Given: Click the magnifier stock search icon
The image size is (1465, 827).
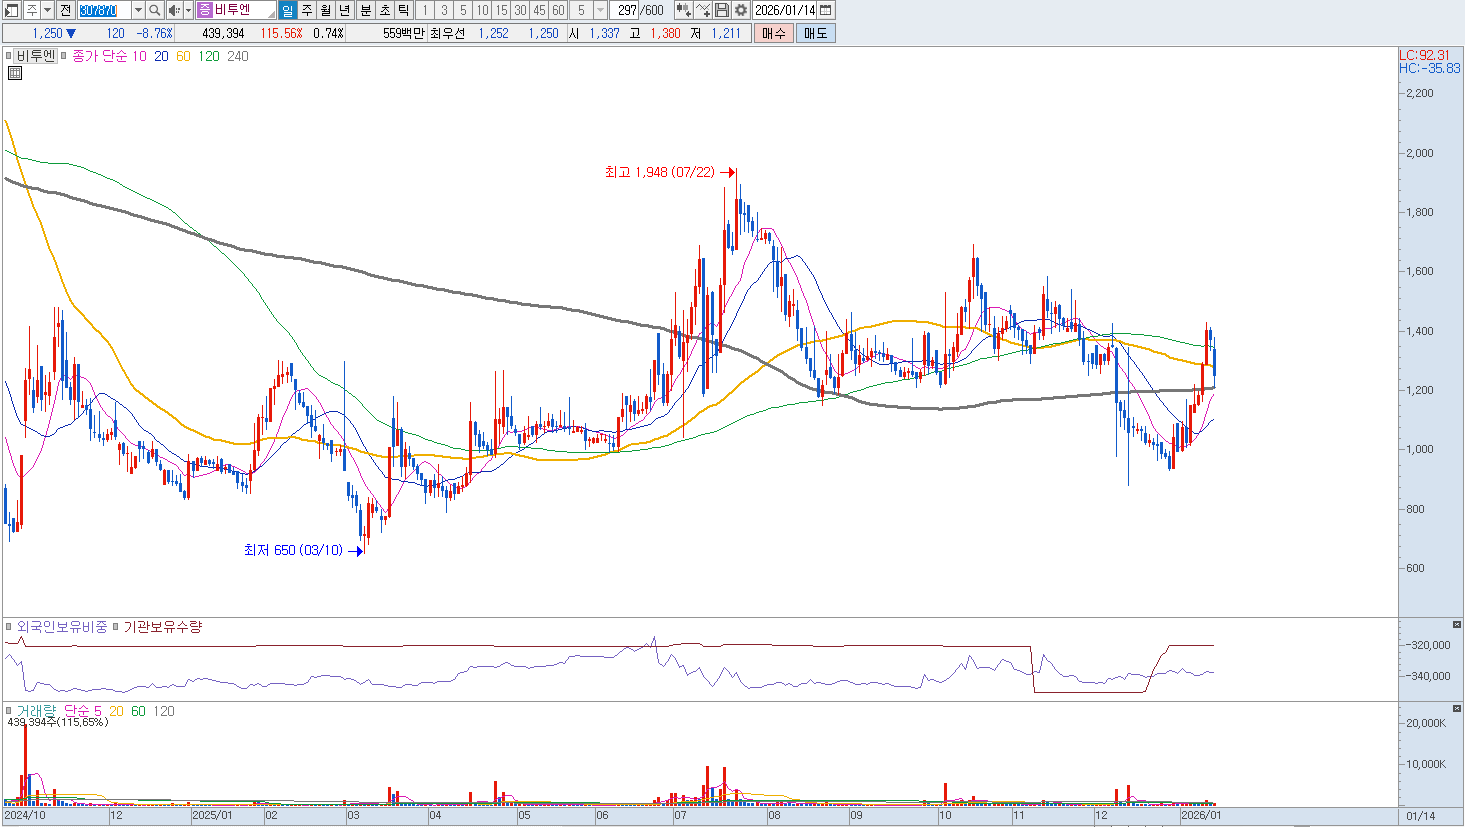Looking at the screenshot, I should [x=155, y=10].
